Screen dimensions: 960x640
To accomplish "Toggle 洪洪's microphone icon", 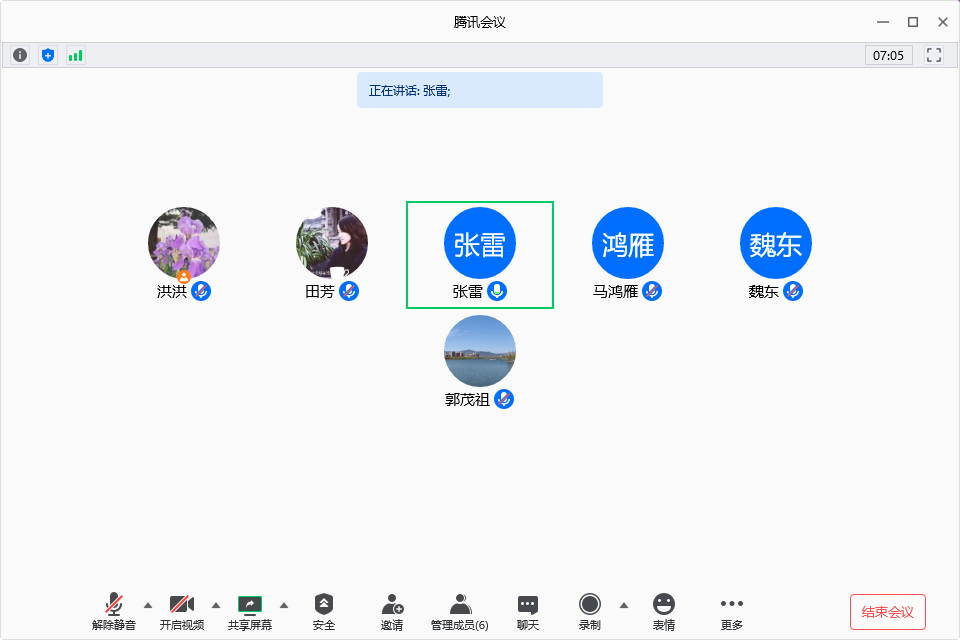I will coord(201,291).
